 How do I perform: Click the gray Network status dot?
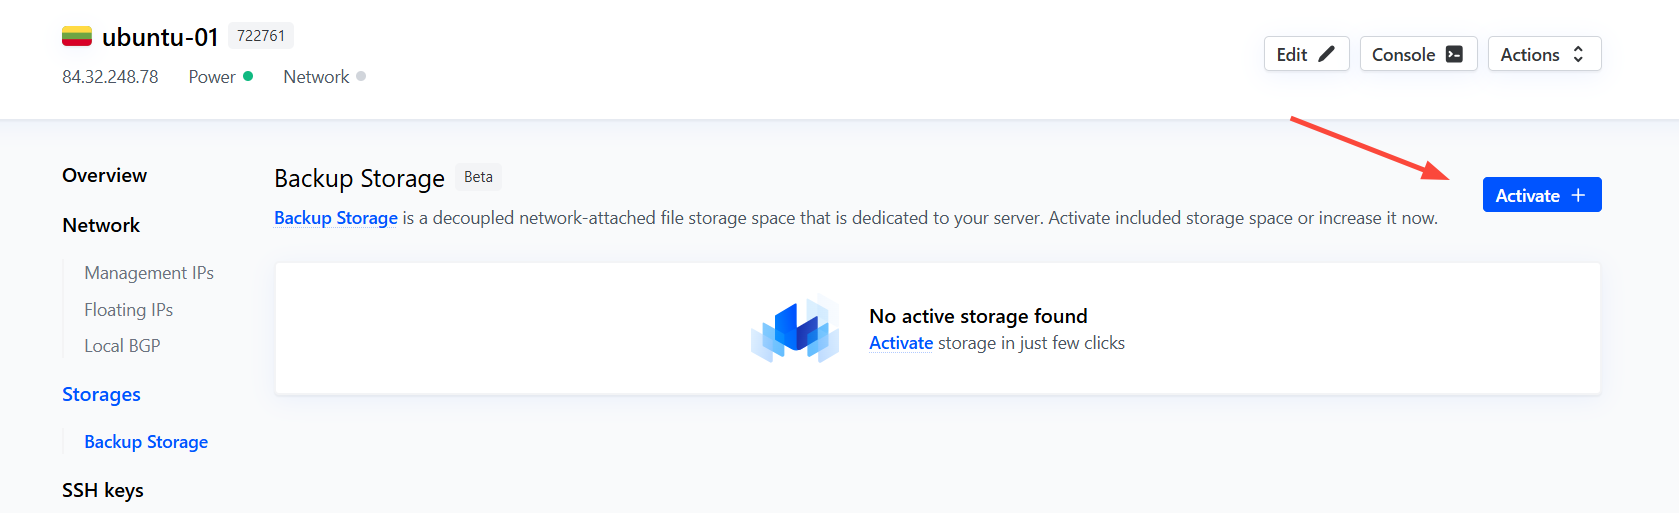[x=361, y=76]
